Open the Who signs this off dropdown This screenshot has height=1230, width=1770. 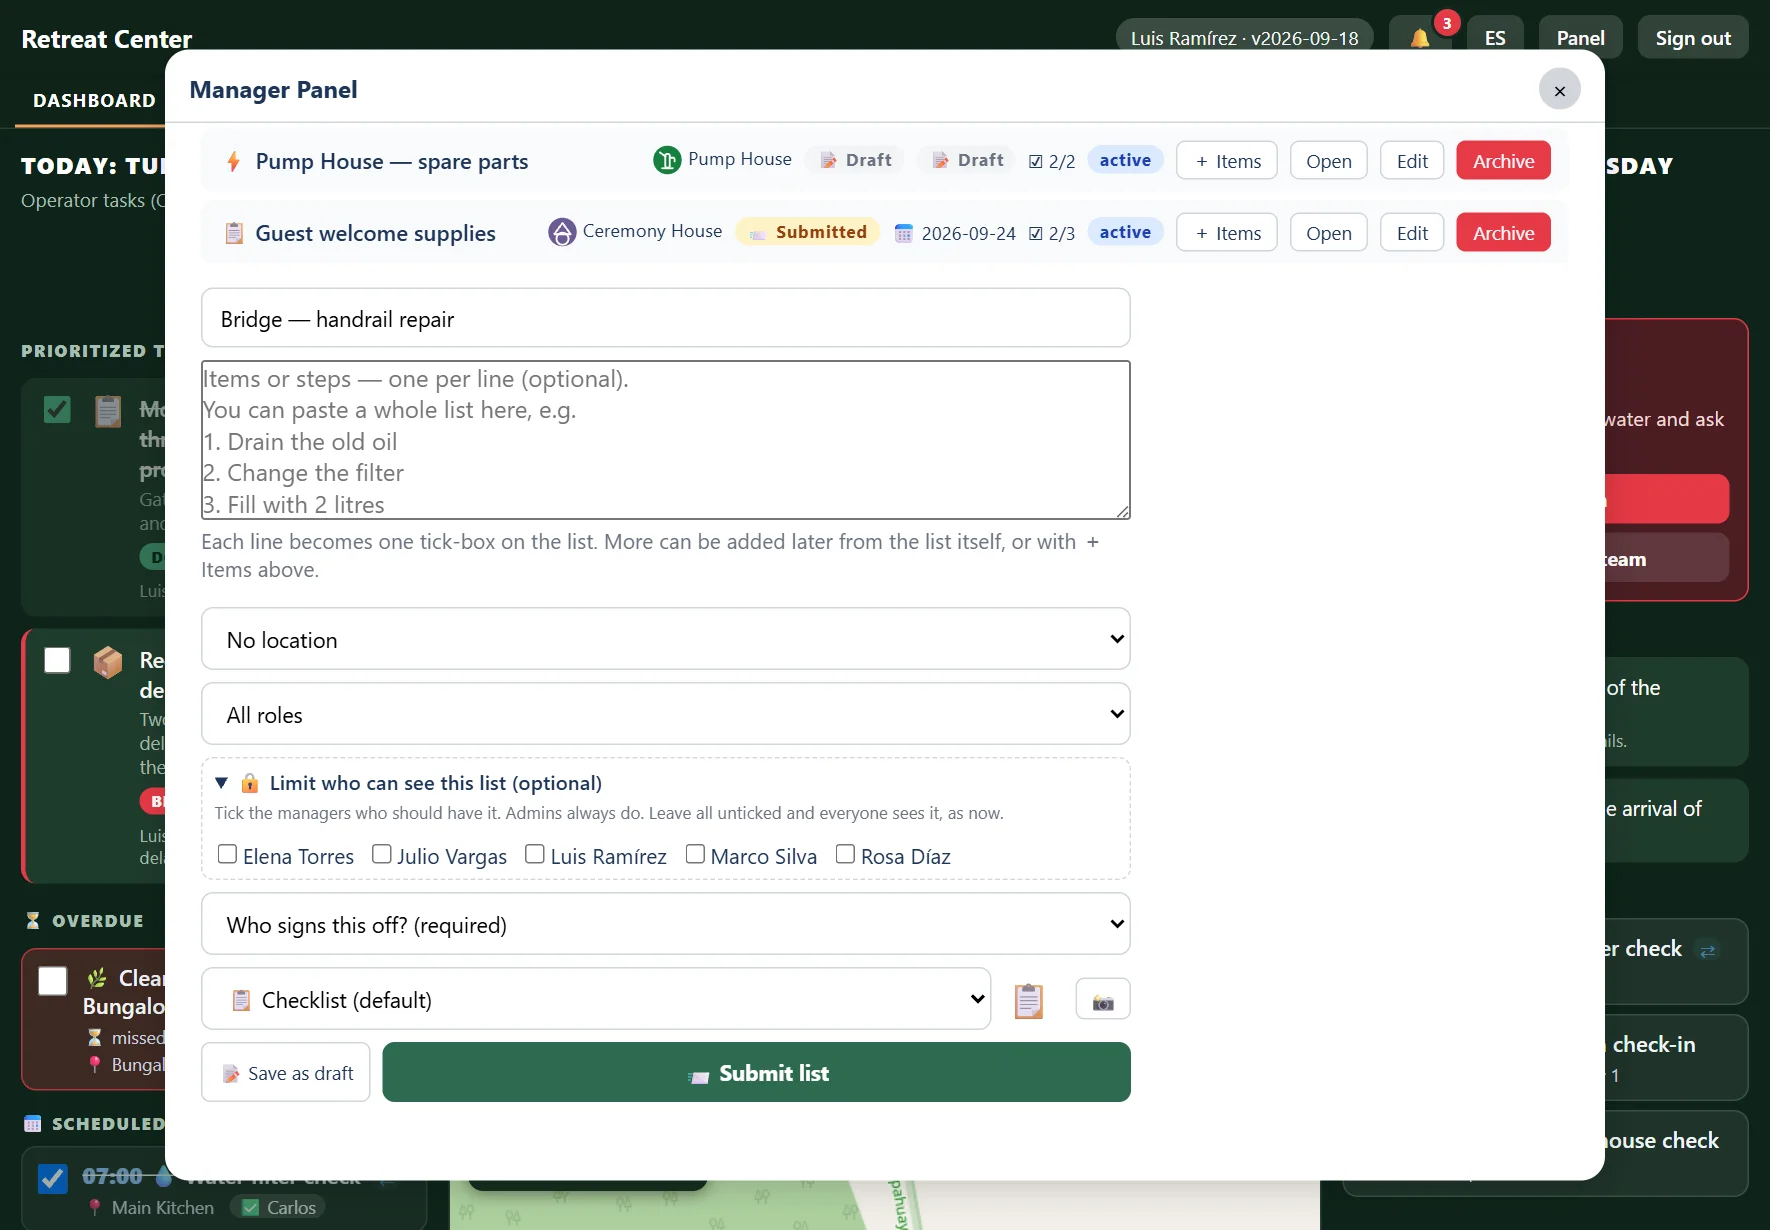click(x=666, y=924)
